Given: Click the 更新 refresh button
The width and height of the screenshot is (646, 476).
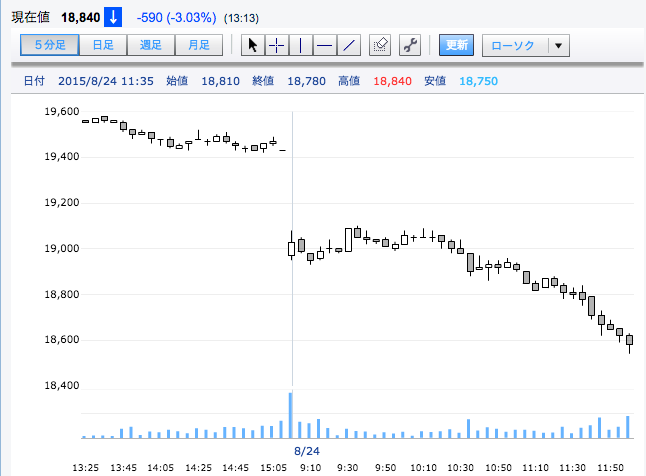Looking at the screenshot, I should [x=456, y=45].
